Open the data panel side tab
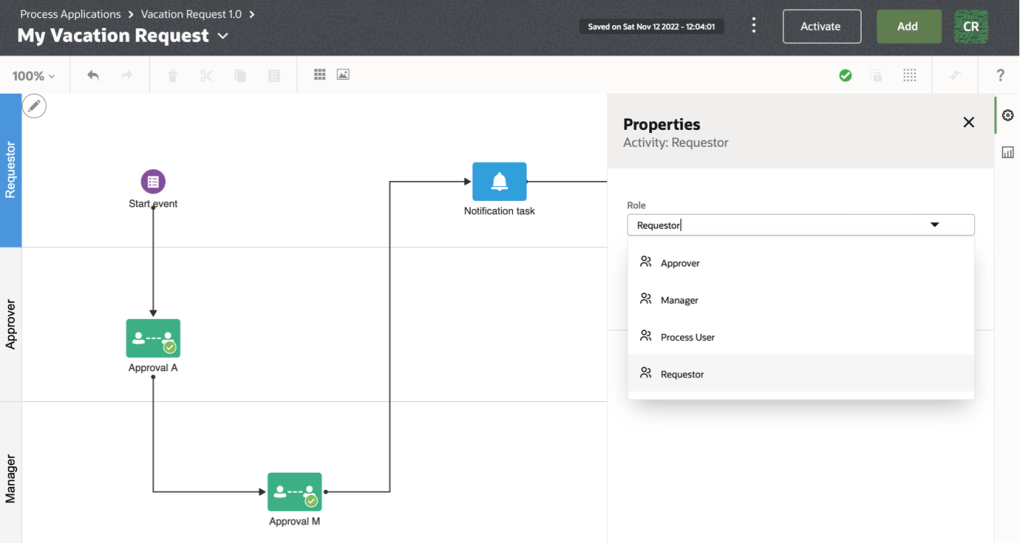The image size is (1023, 546). pyautogui.click(x=1008, y=152)
